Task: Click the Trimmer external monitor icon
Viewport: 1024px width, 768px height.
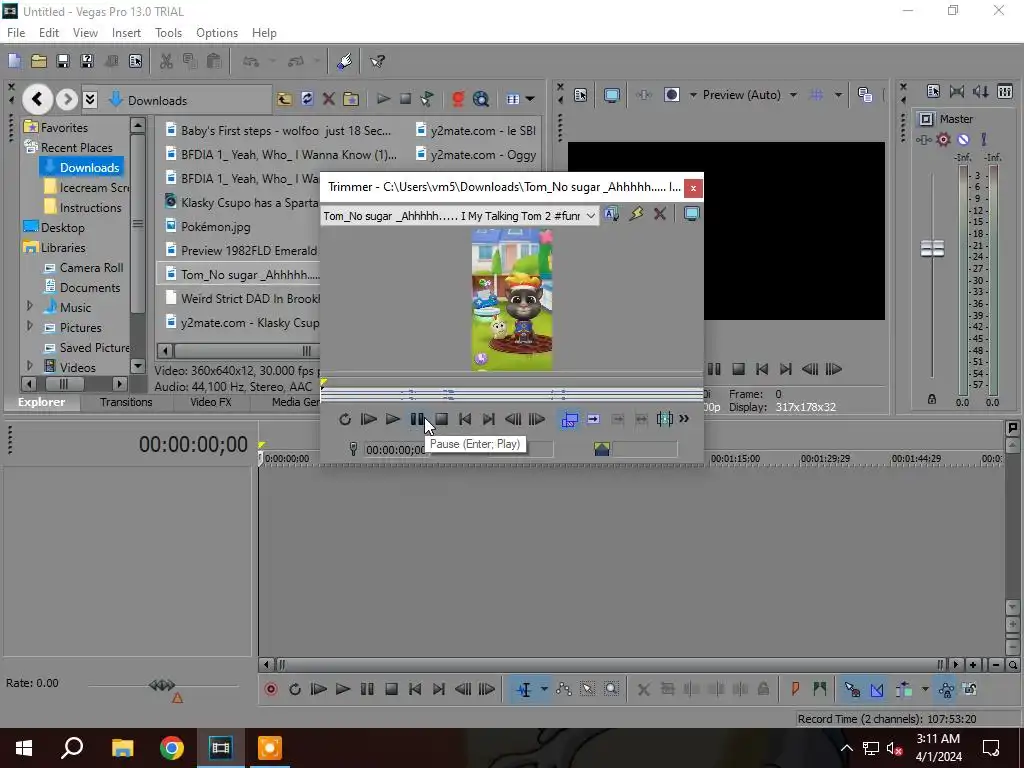Action: (x=692, y=214)
